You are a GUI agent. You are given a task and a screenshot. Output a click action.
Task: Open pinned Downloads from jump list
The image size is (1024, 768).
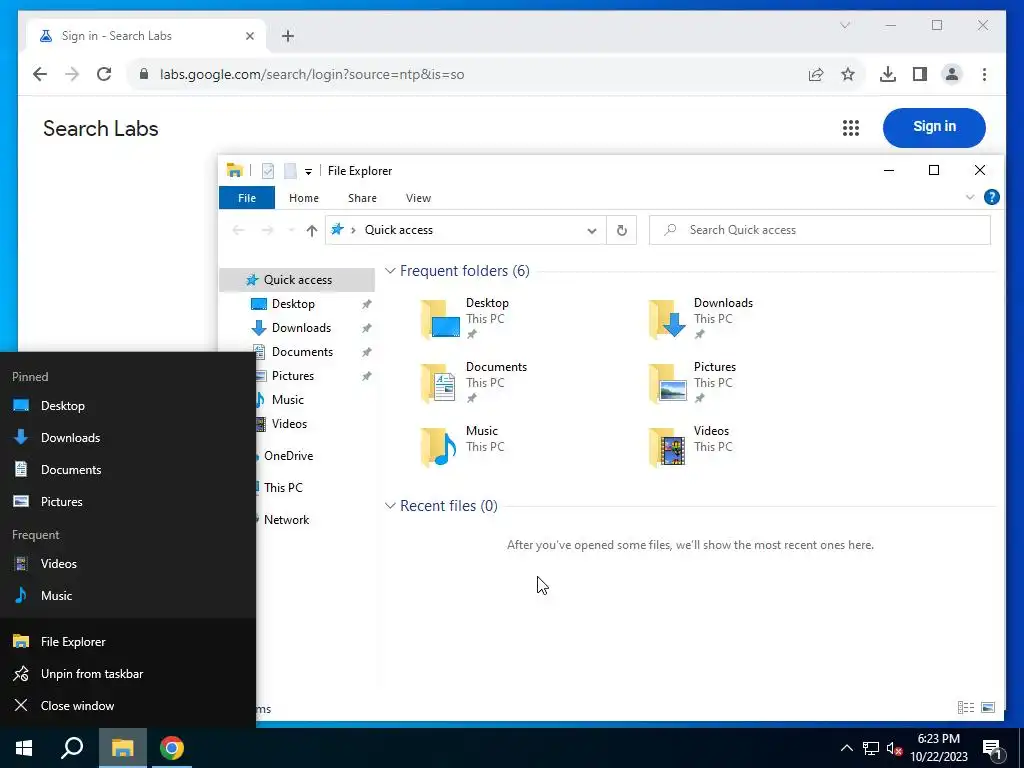[128, 438]
